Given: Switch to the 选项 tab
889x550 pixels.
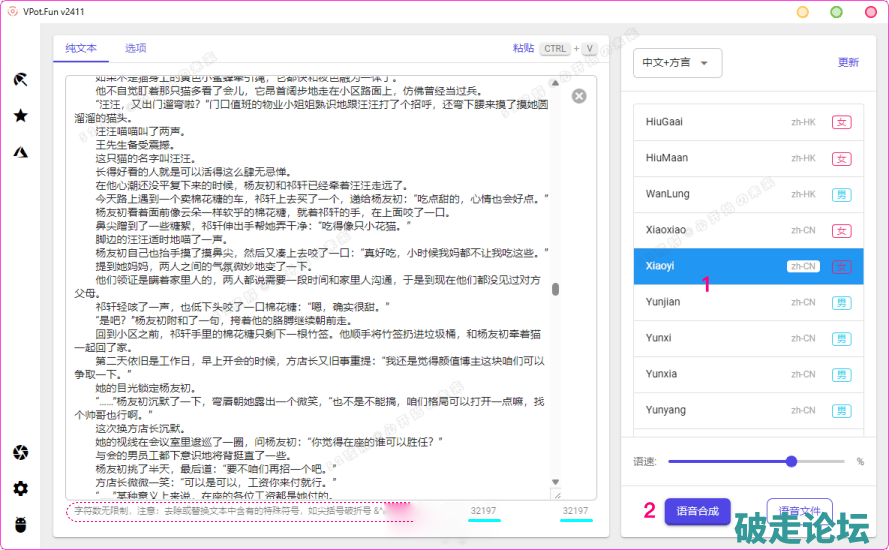Looking at the screenshot, I should coord(136,48).
